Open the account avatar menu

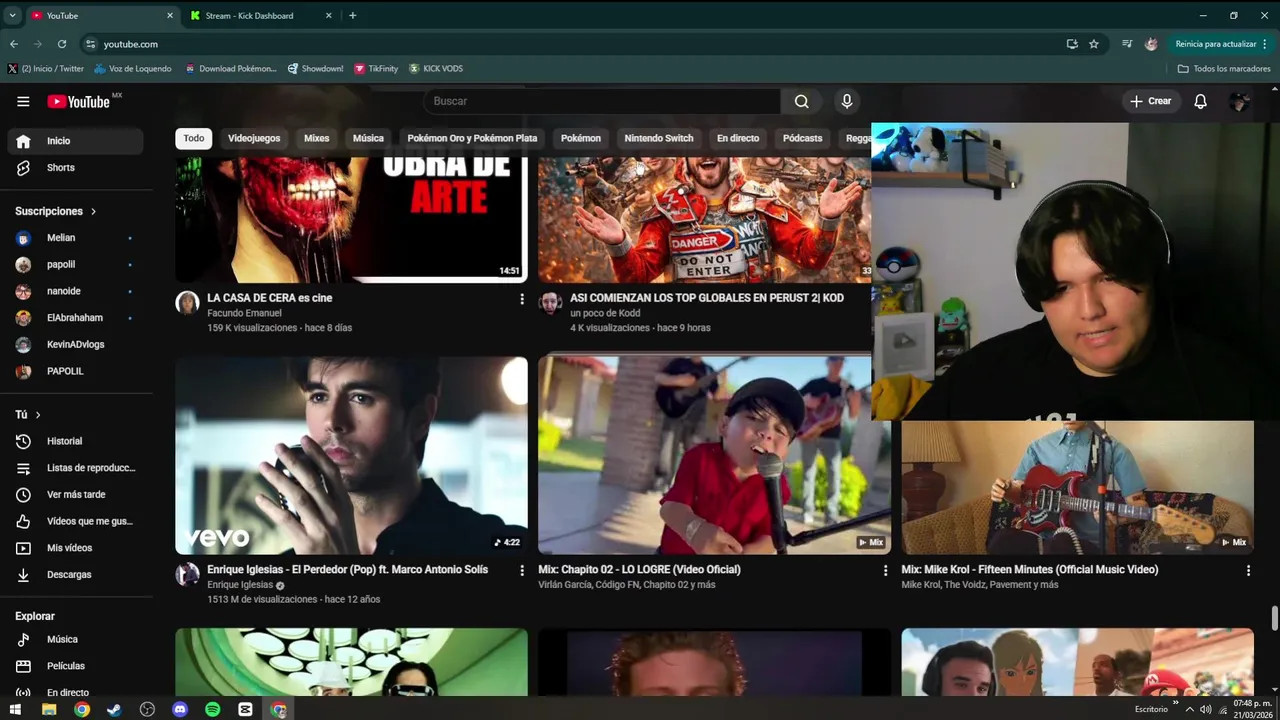click(x=1239, y=101)
